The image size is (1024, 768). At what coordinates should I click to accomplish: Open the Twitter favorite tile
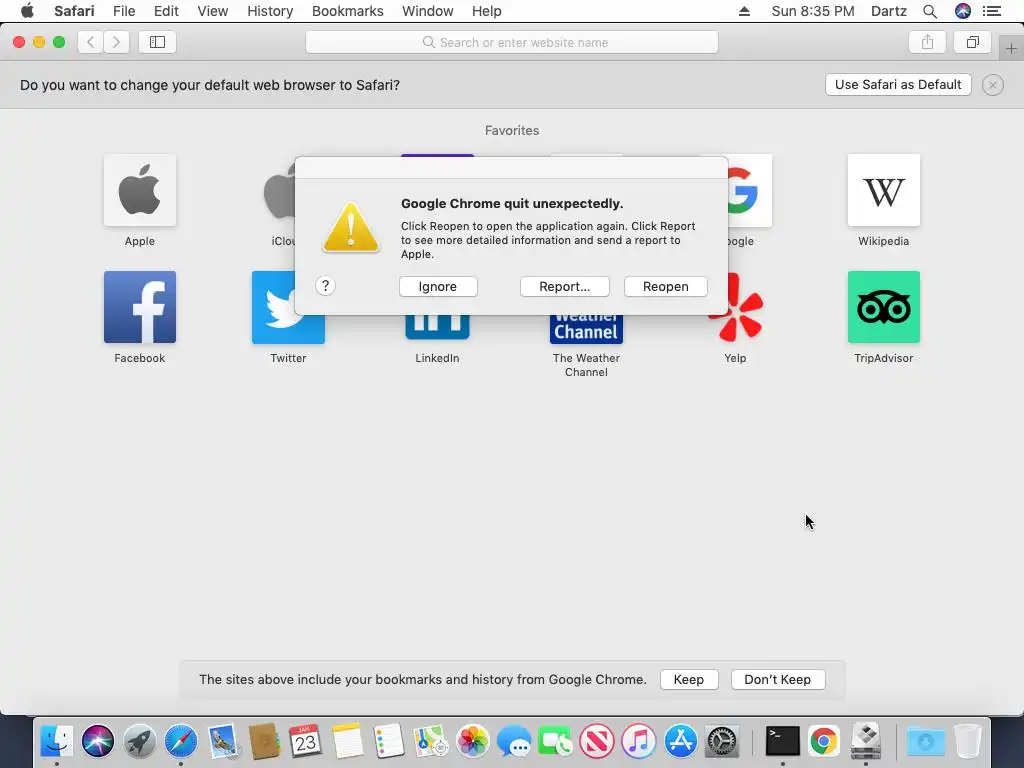(x=288, y=307)
